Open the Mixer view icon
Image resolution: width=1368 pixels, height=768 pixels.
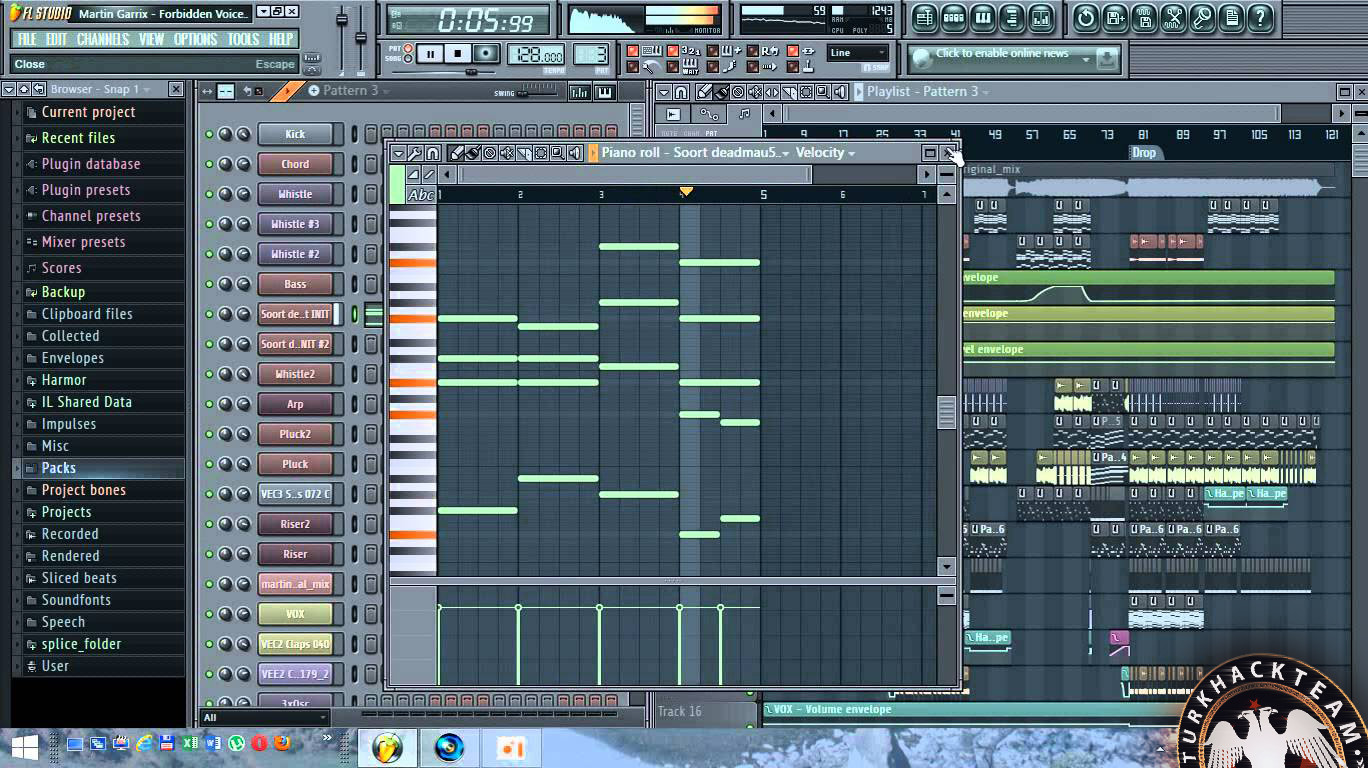(1041, 18)
